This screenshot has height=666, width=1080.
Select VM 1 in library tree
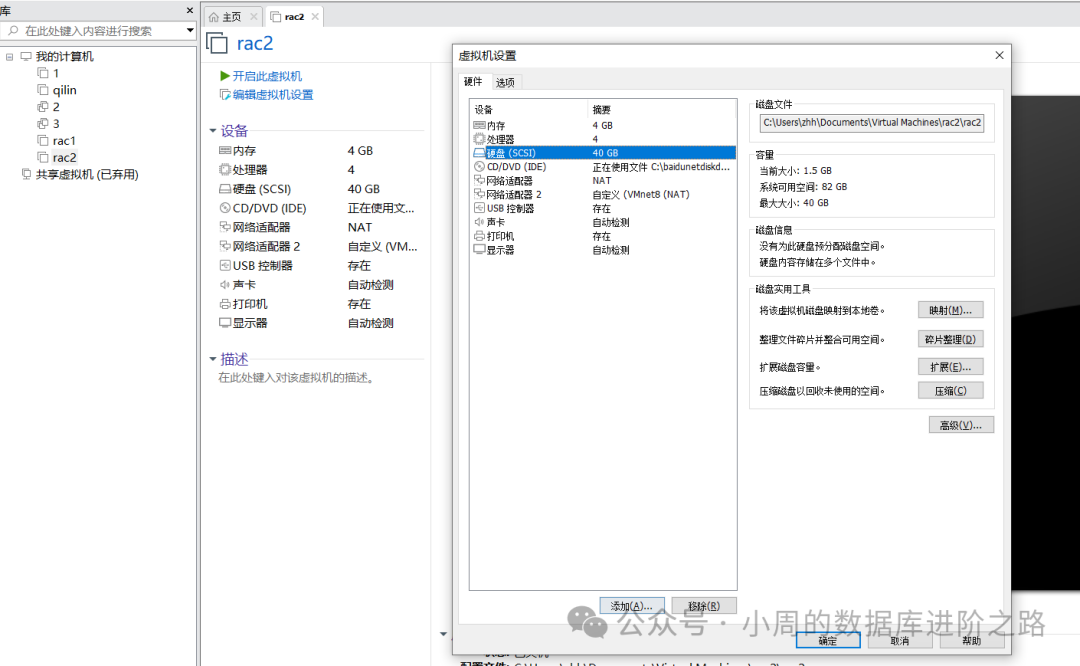point(56,73)
